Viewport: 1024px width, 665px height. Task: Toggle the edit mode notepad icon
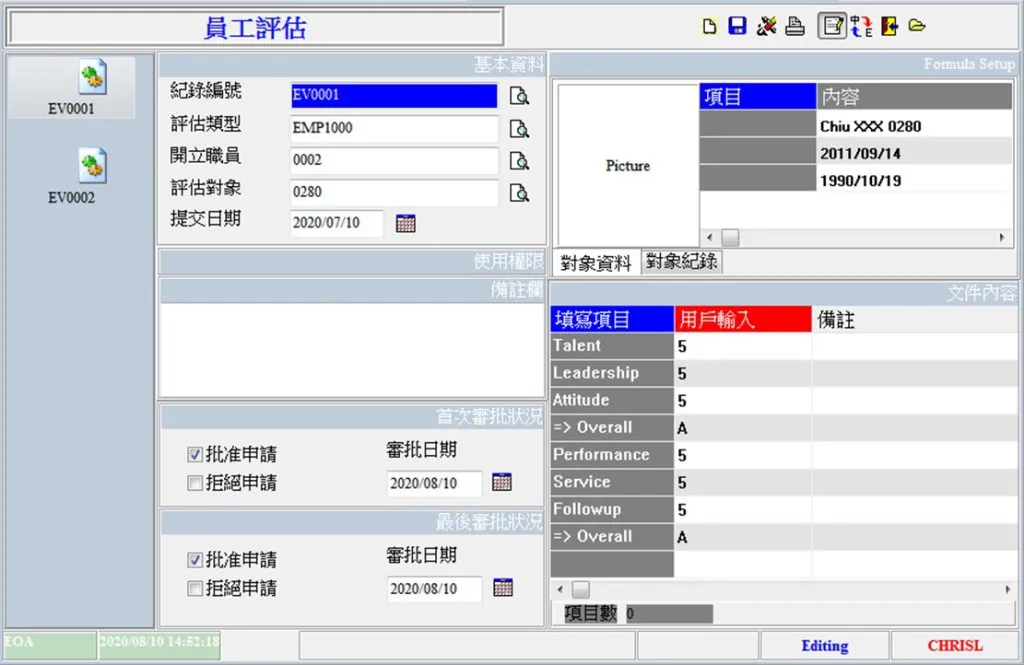pyautogui.click(x=831, y=27)
